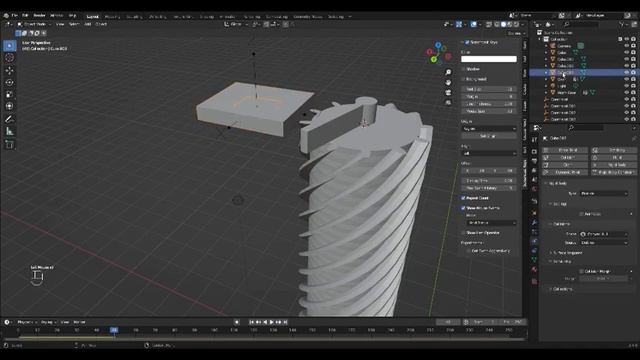Open the collision Source dropdown
Screen dimensions: 640x360
(x=604, y=243)
